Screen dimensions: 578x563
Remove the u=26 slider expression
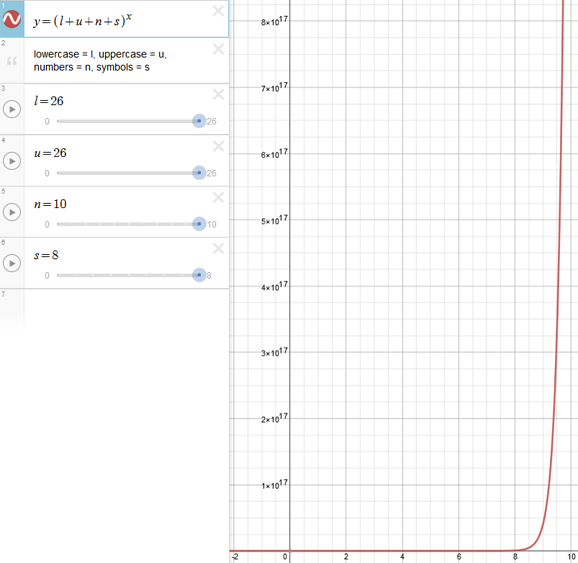pyautogui.click(x=218, y=146)
